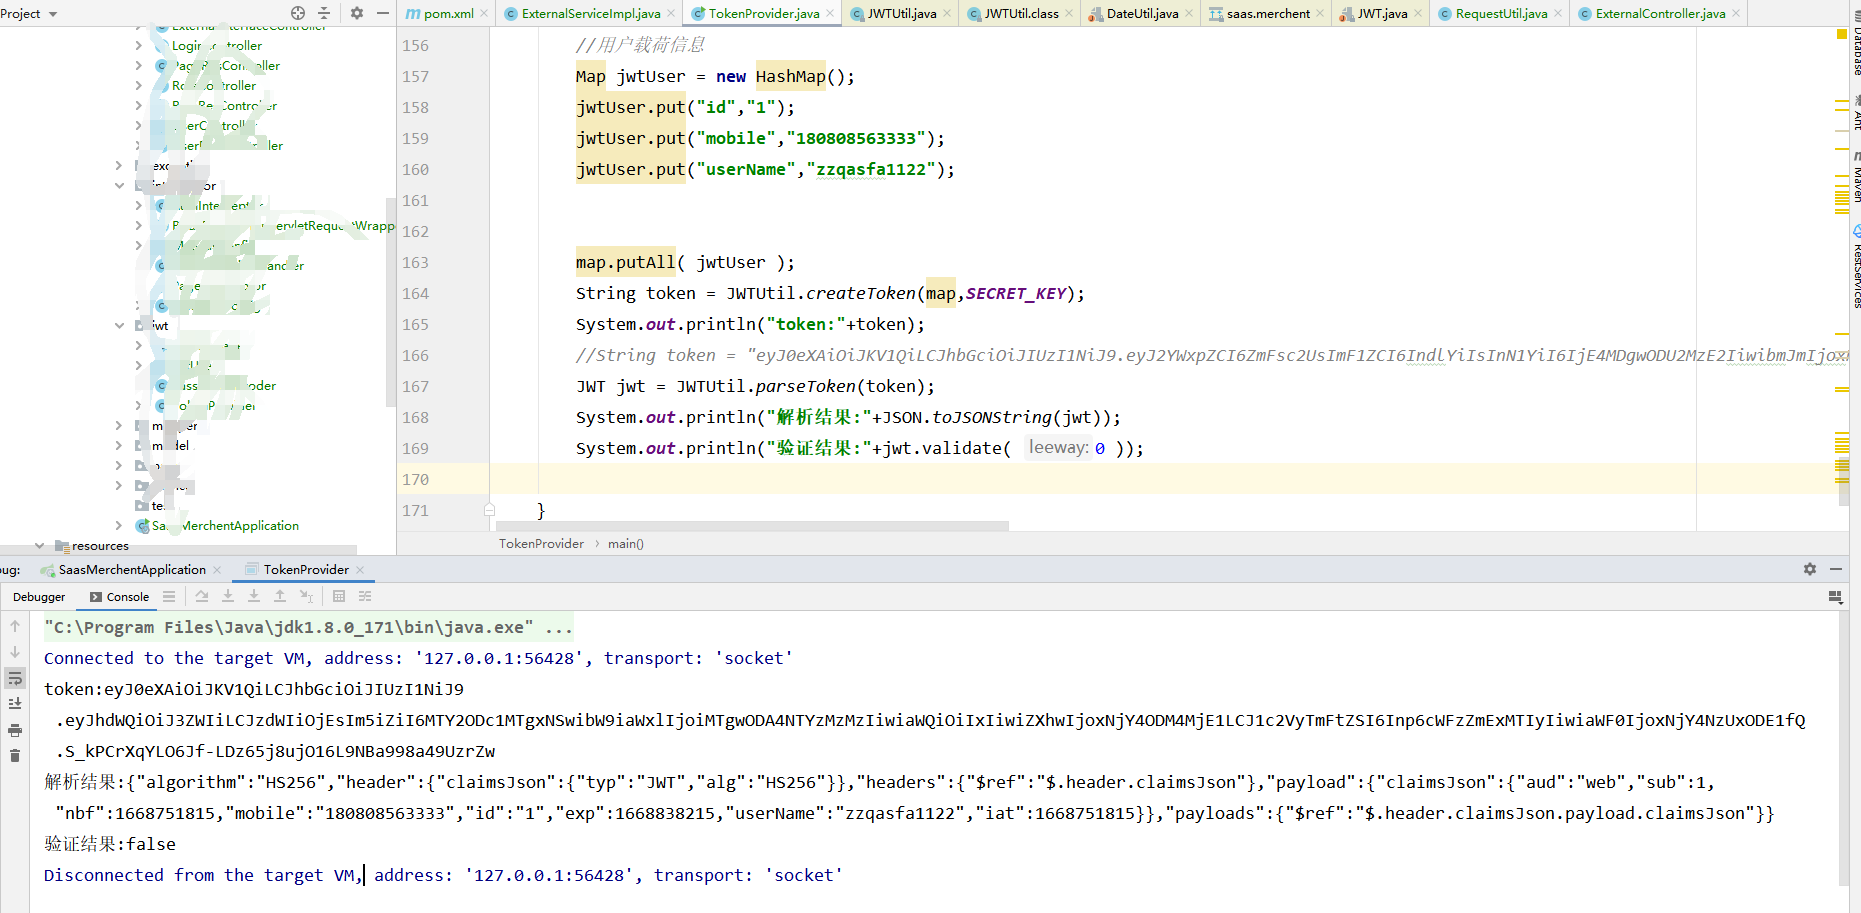Image resolution: width=1861 pixels, height=913 pixels.
Task: Expand the SaasMerchentApplication tree node
Action: (x=119, y=525)
